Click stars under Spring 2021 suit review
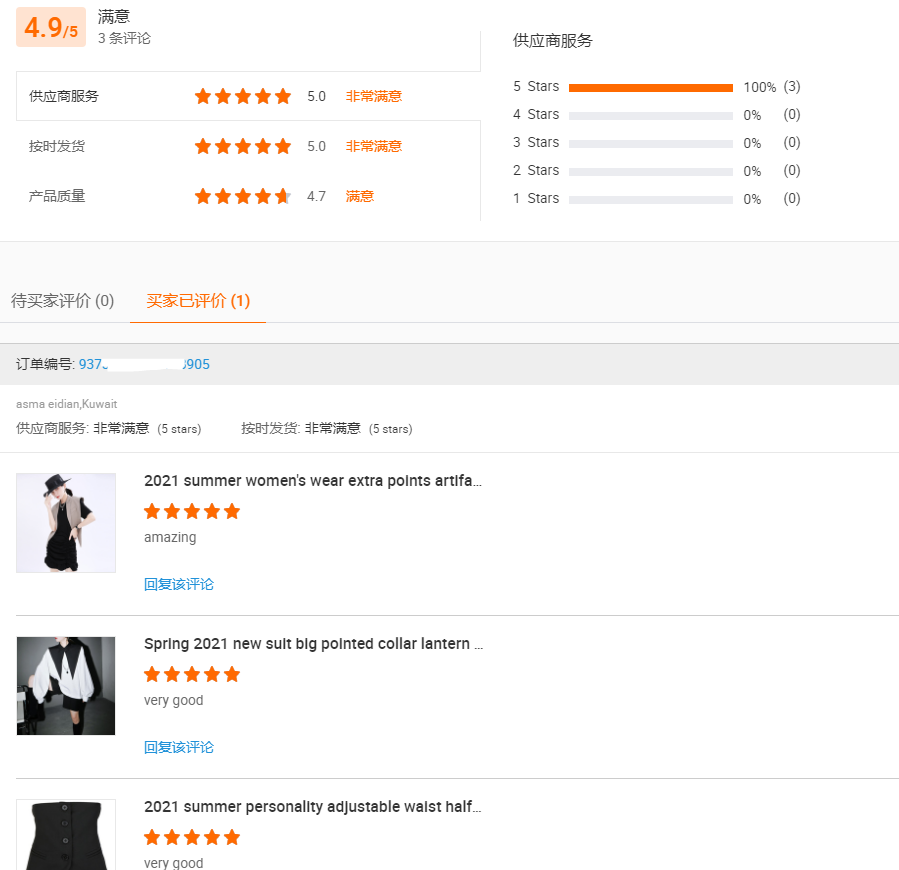 (x=192, y=674)
